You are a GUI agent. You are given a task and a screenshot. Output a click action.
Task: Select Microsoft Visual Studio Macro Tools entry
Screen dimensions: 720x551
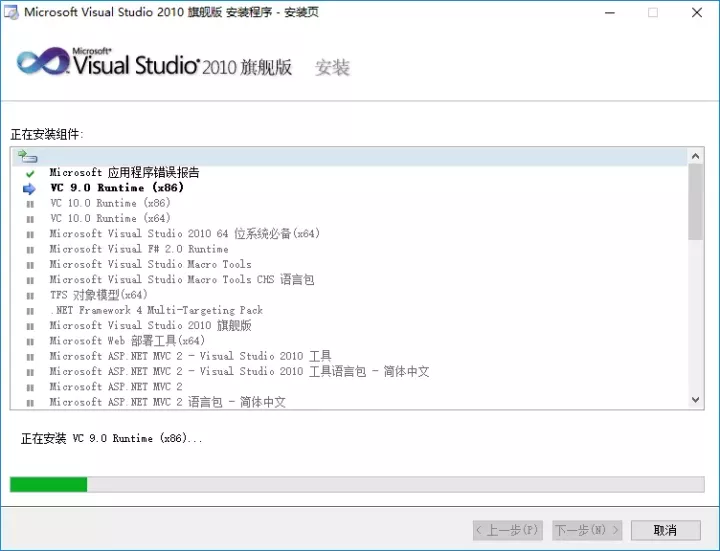pos(151,264)
